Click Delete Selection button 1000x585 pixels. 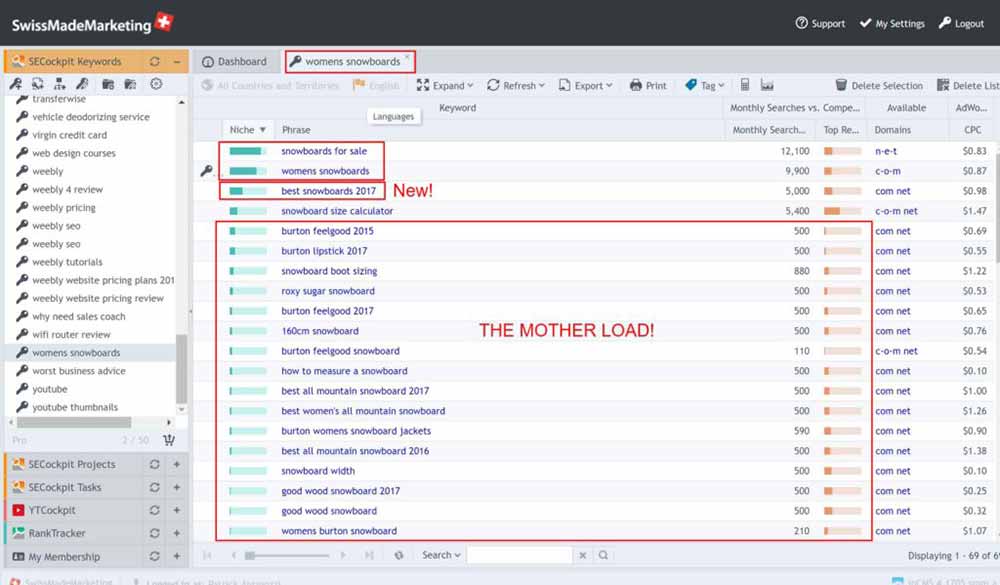879,85
